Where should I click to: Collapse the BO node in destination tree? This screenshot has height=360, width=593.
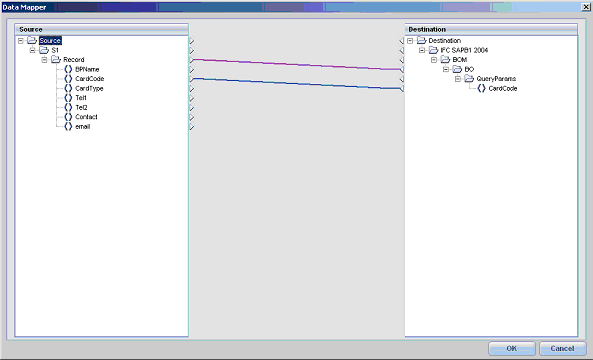pyautogui.click(x=446, y=69)
